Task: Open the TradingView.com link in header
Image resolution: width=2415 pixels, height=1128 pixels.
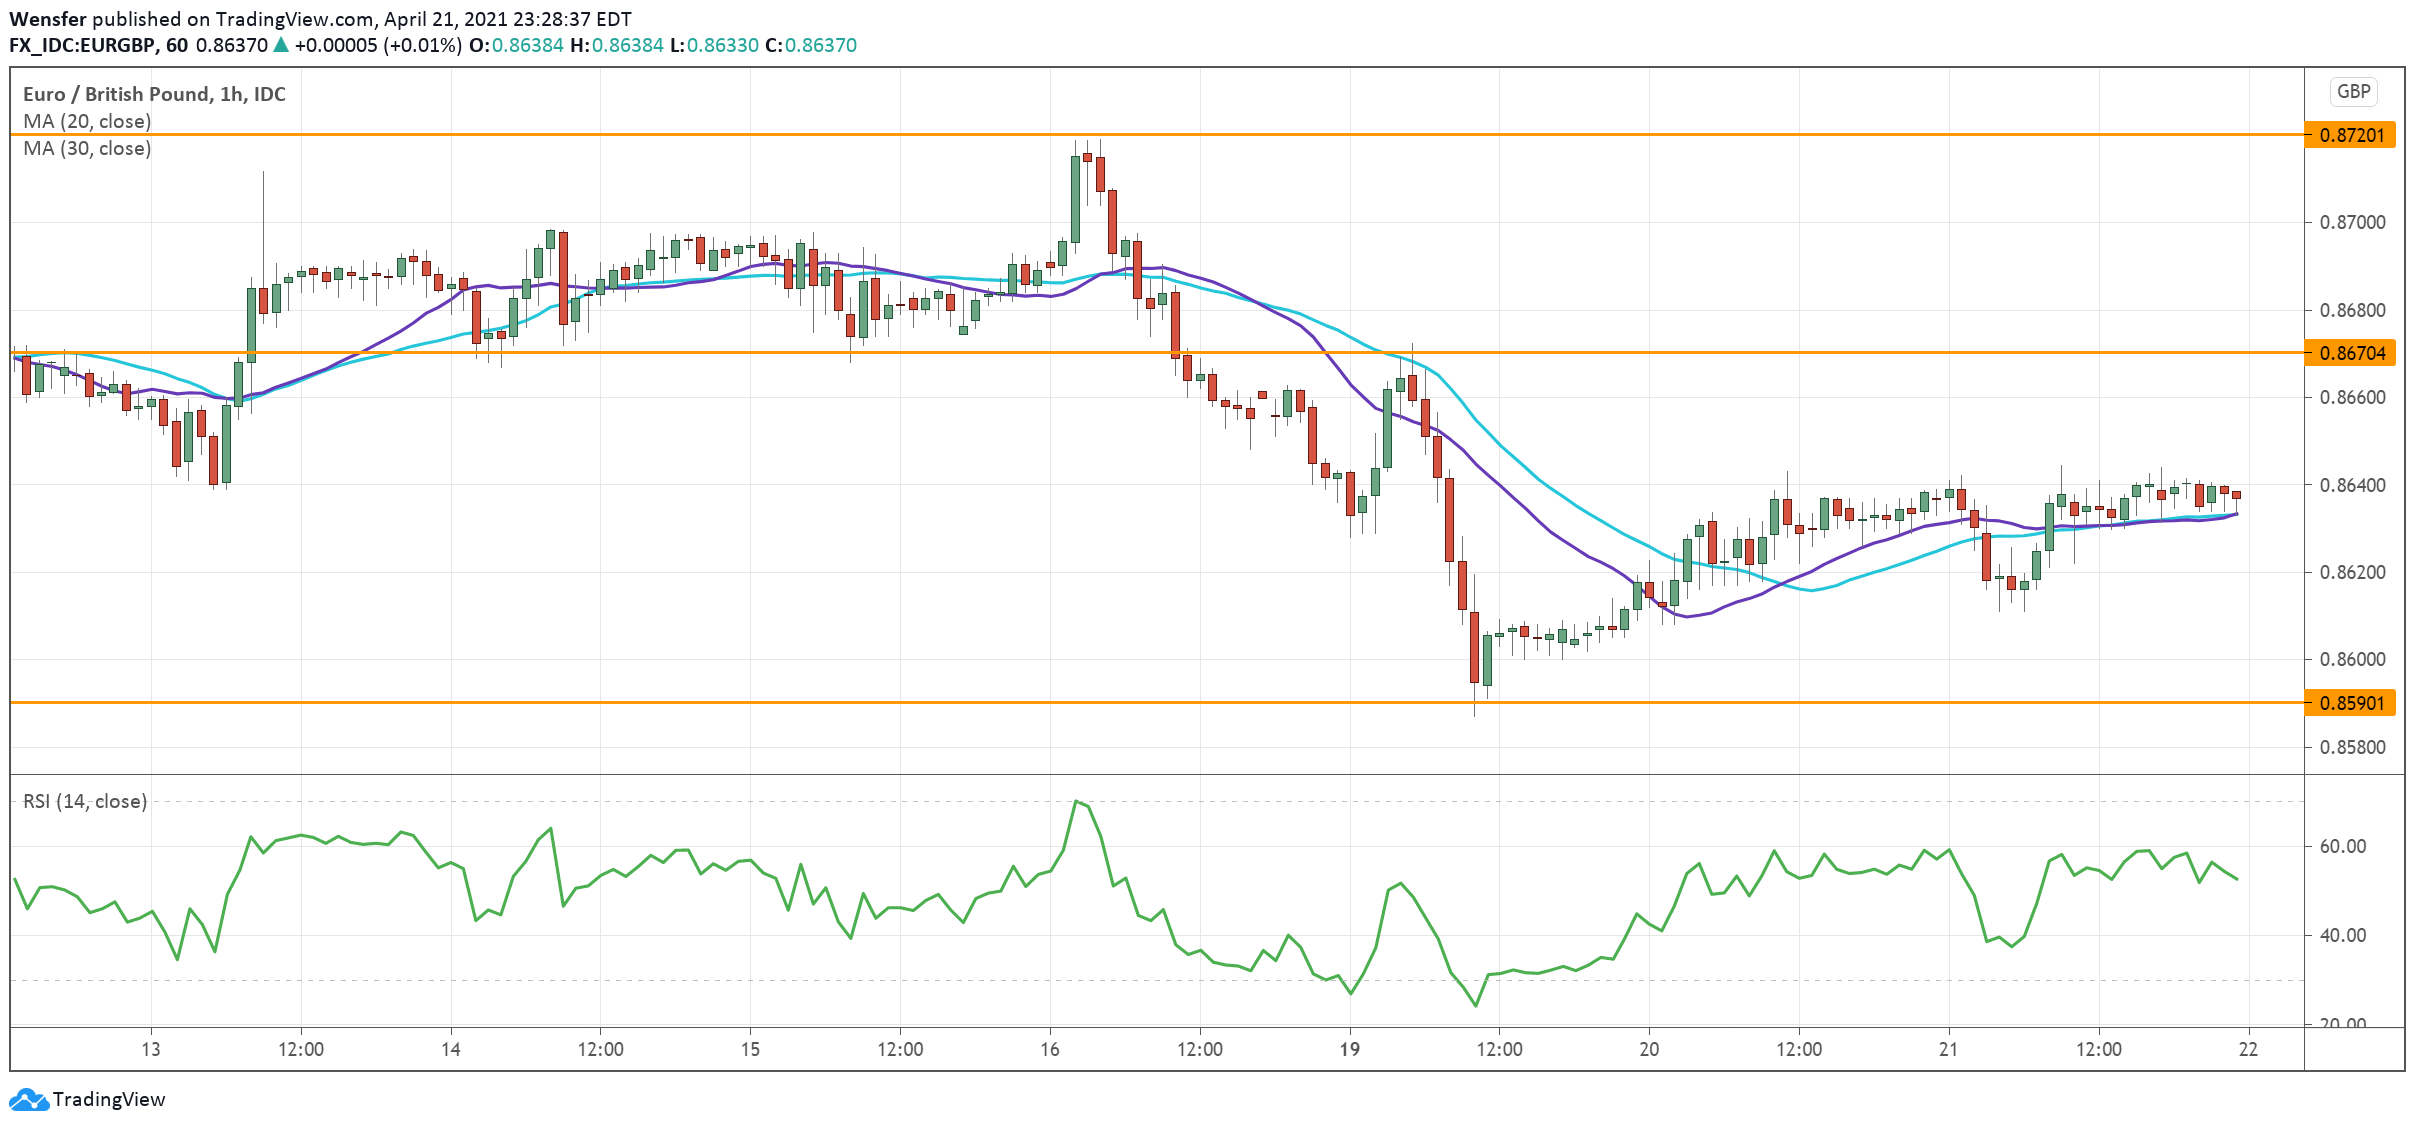Action: coord(295,19)
